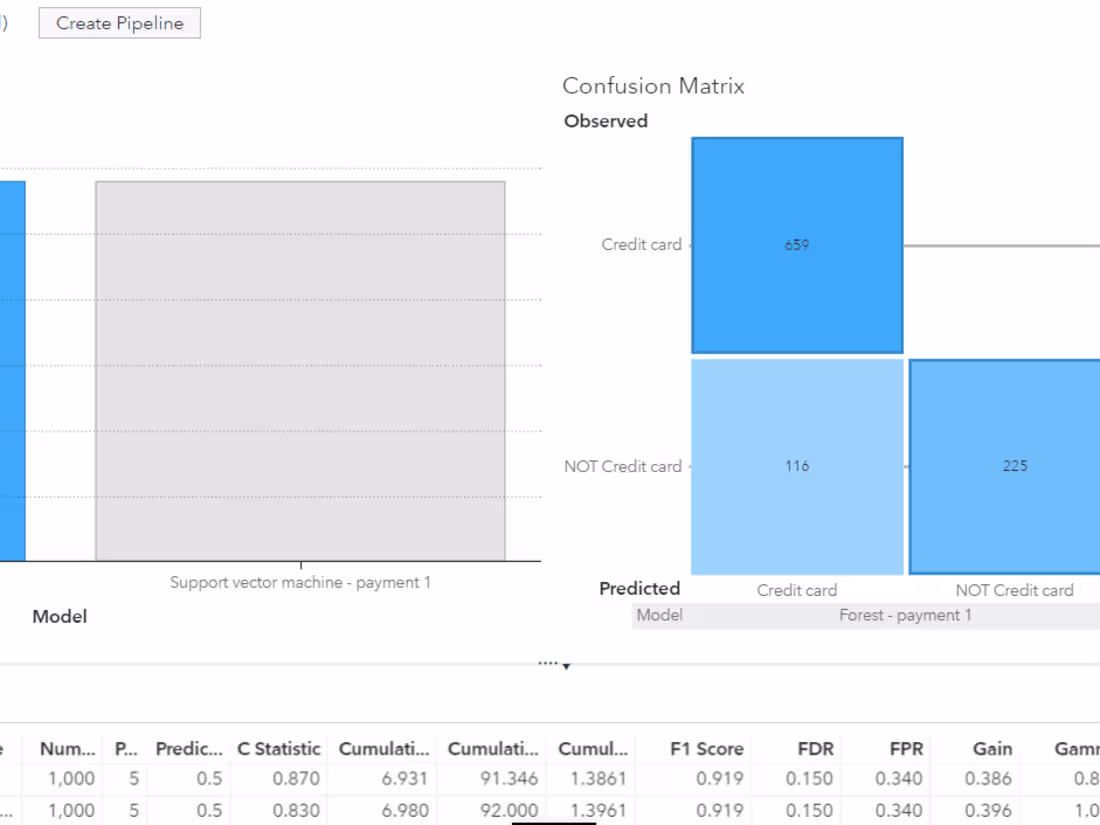Screen dimensions: 1100x825
Task: Select the Forest - payment 1 model label
Action: pyautogui.click(x=904, y=615)
